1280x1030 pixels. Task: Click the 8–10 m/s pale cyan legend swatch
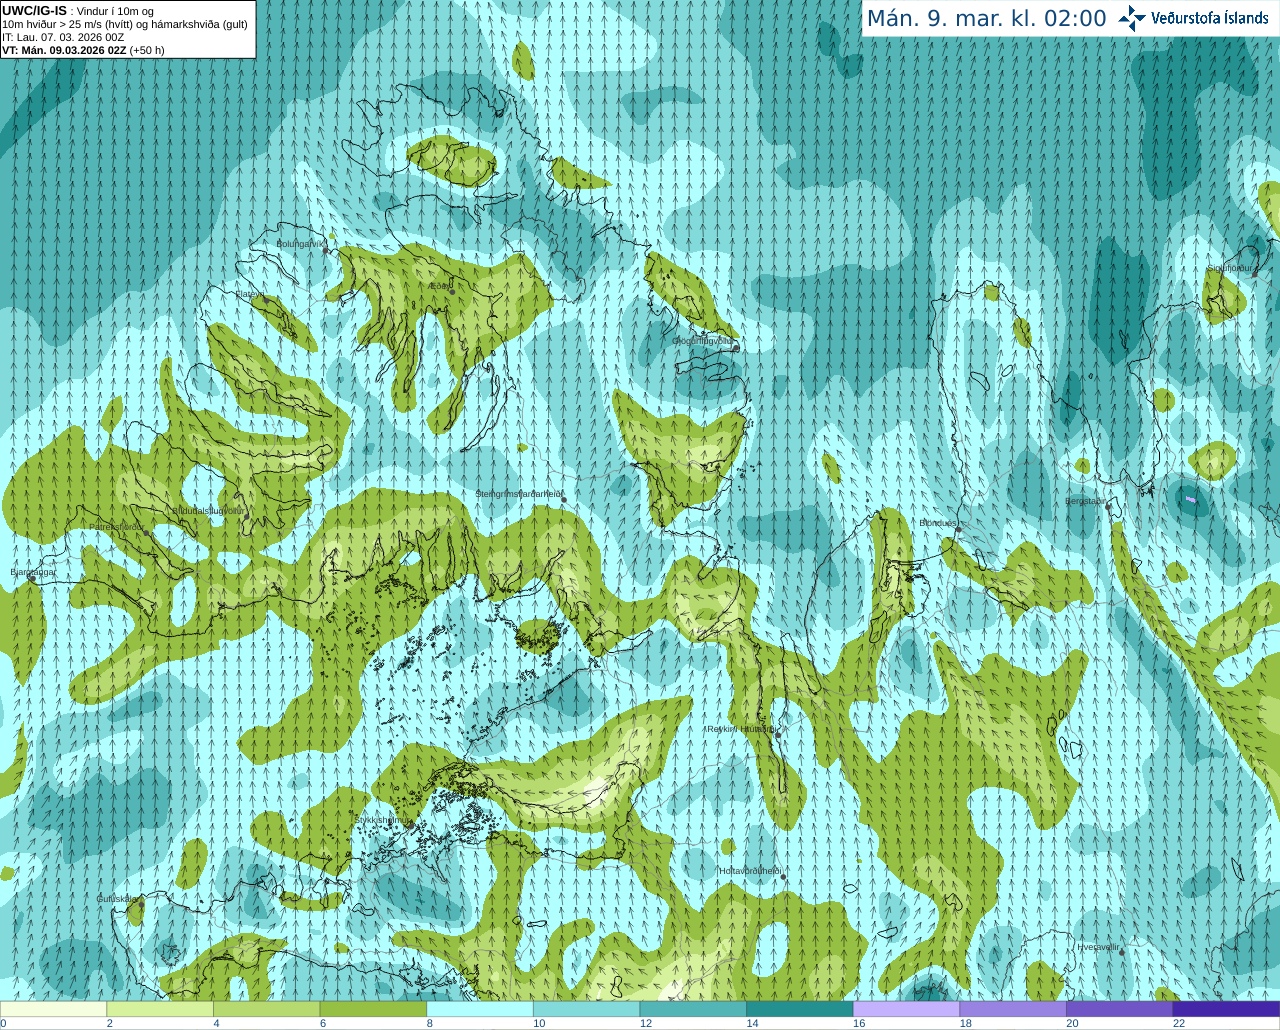tap(480, 1009)
